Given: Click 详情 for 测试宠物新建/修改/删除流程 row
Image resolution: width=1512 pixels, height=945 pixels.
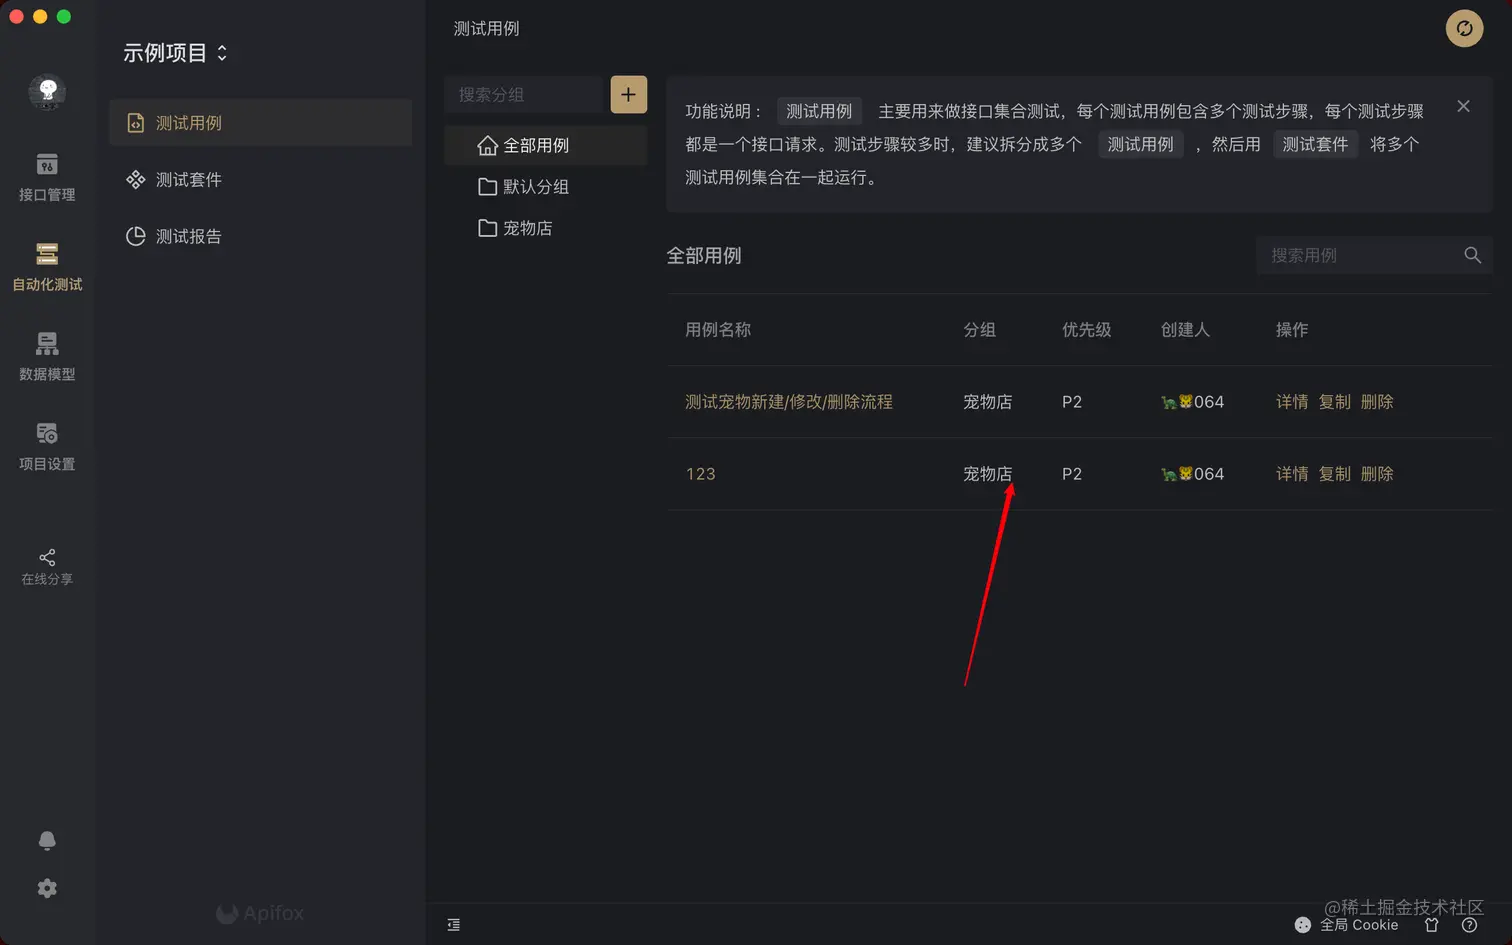Looking at the screenshot, I should (1292, 402).
